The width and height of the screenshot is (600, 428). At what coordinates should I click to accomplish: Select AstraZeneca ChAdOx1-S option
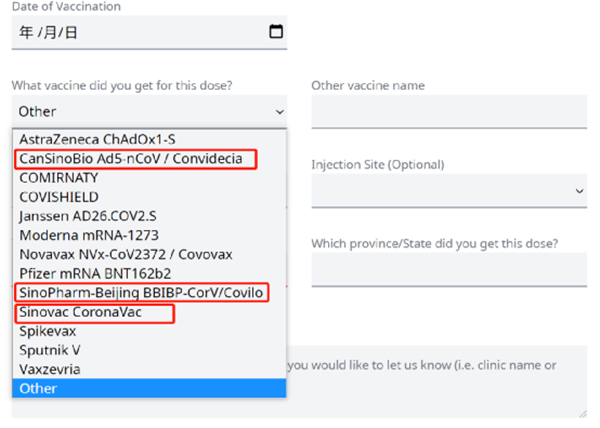coord(149,139)
